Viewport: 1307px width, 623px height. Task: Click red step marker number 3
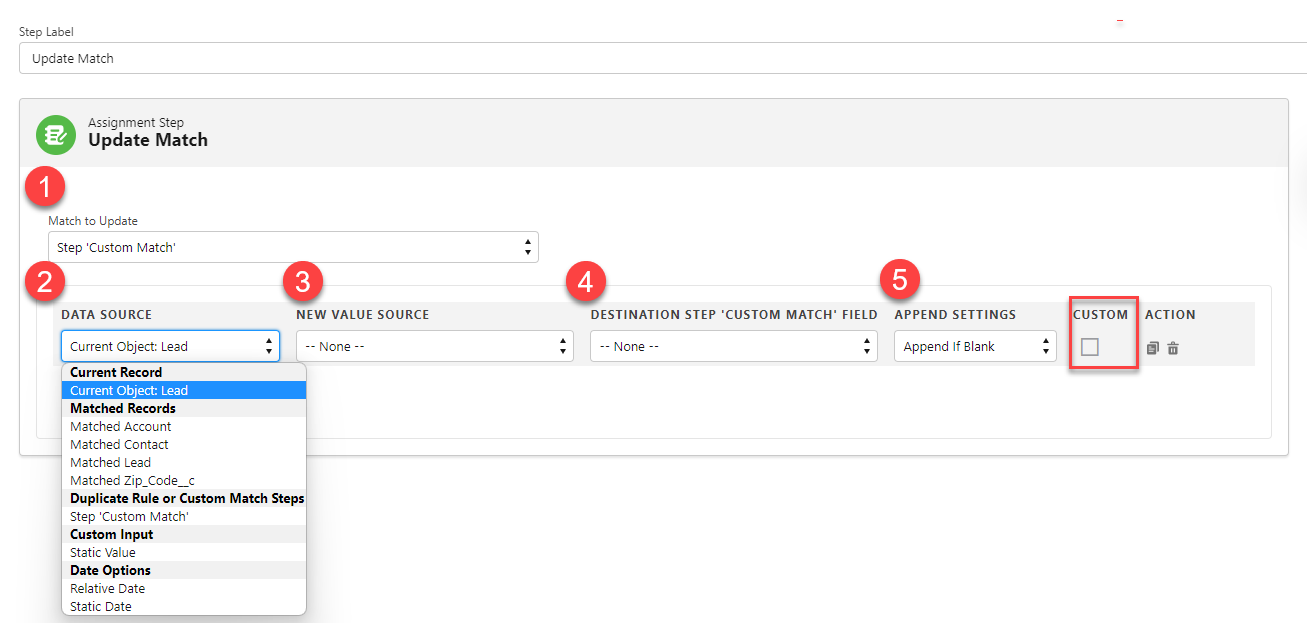pos(302,282)
